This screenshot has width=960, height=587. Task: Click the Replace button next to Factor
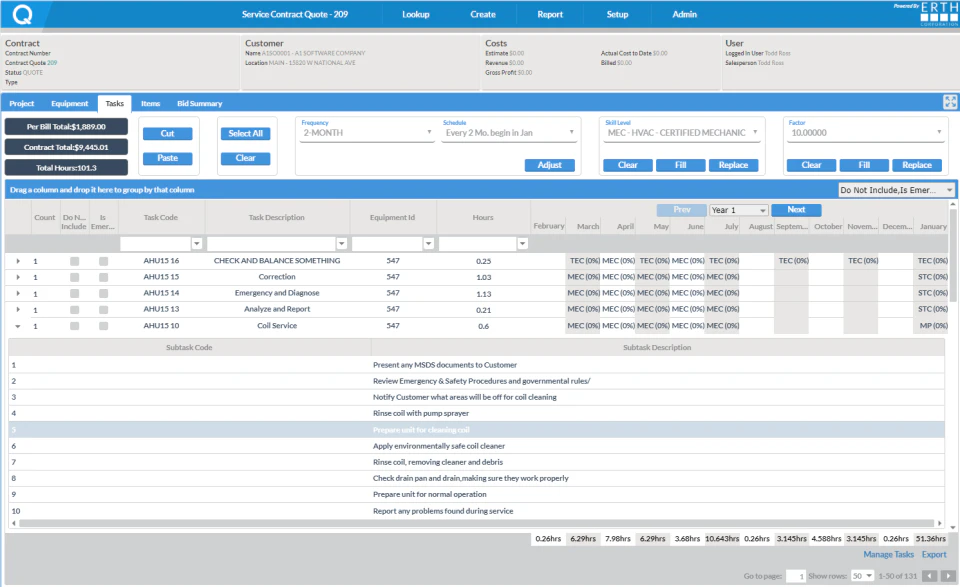point(917,165)
